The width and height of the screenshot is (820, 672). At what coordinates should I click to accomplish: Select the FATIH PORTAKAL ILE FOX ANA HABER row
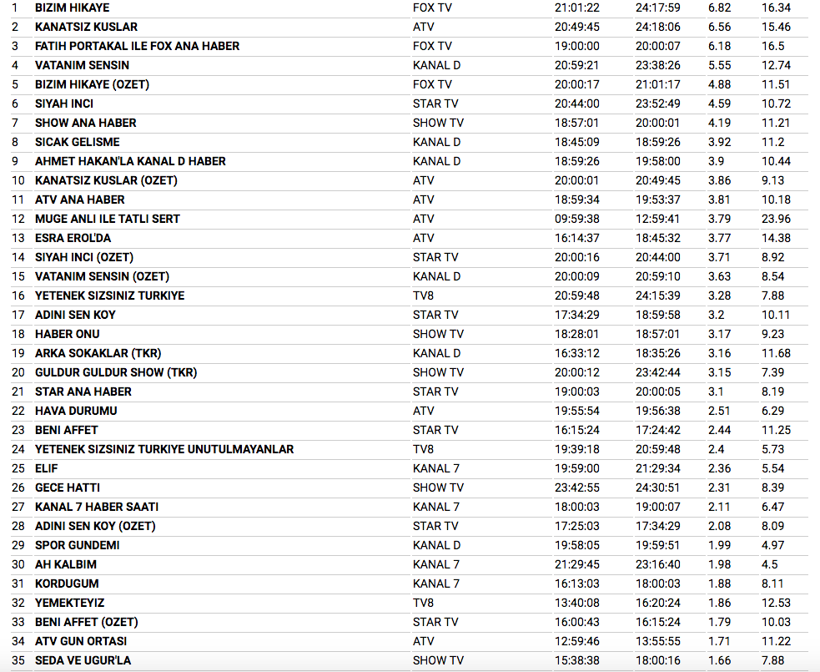click(x=137, y=46)
